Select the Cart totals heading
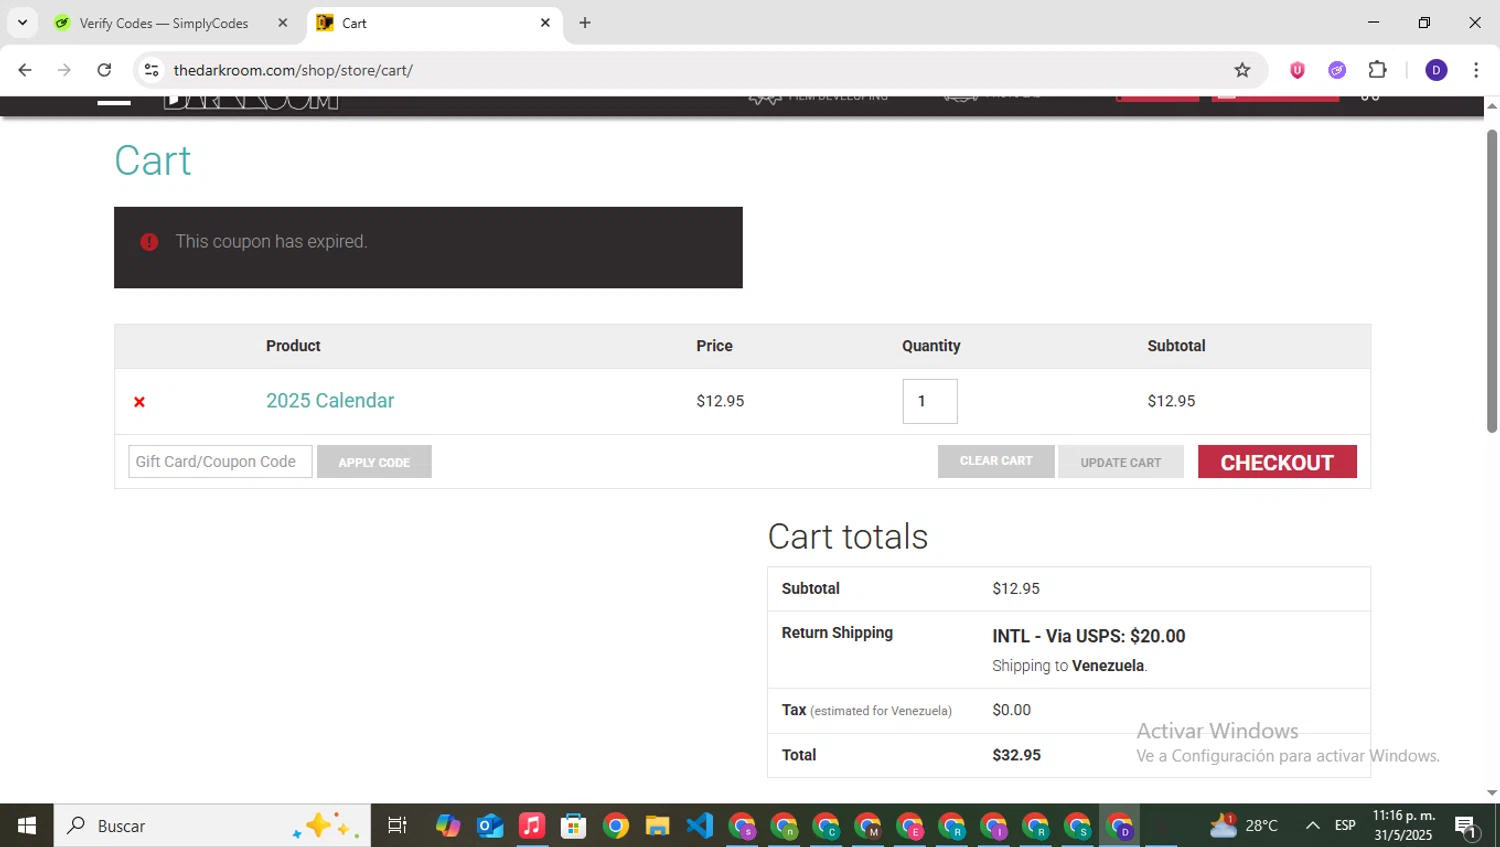Screen dimensions: 1500x847 [x=848, y=537]
